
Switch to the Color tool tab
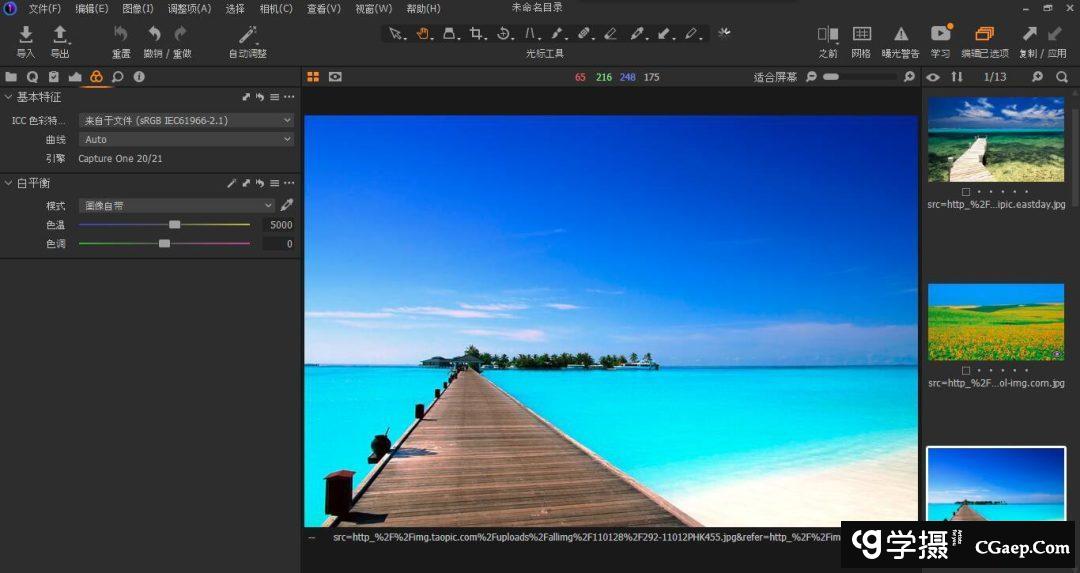point(96,76)
